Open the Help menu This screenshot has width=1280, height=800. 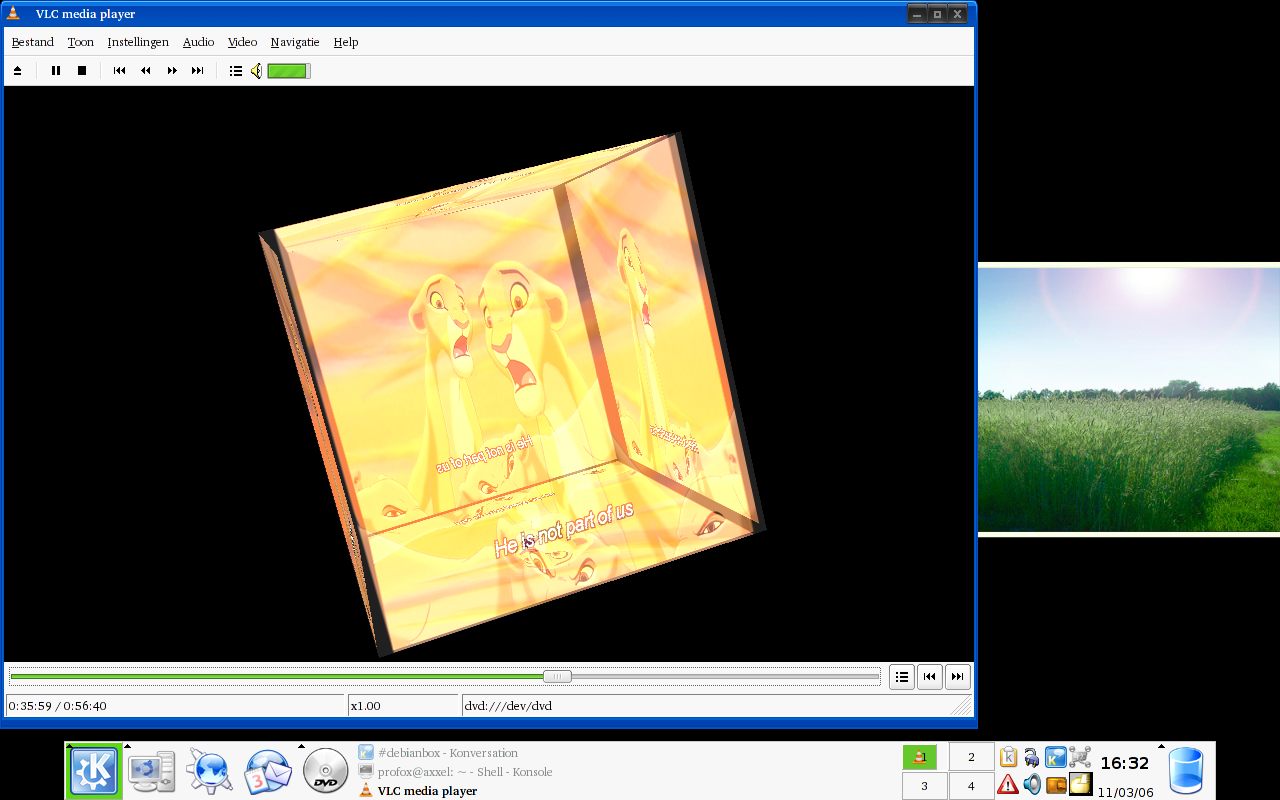[346, 42]
